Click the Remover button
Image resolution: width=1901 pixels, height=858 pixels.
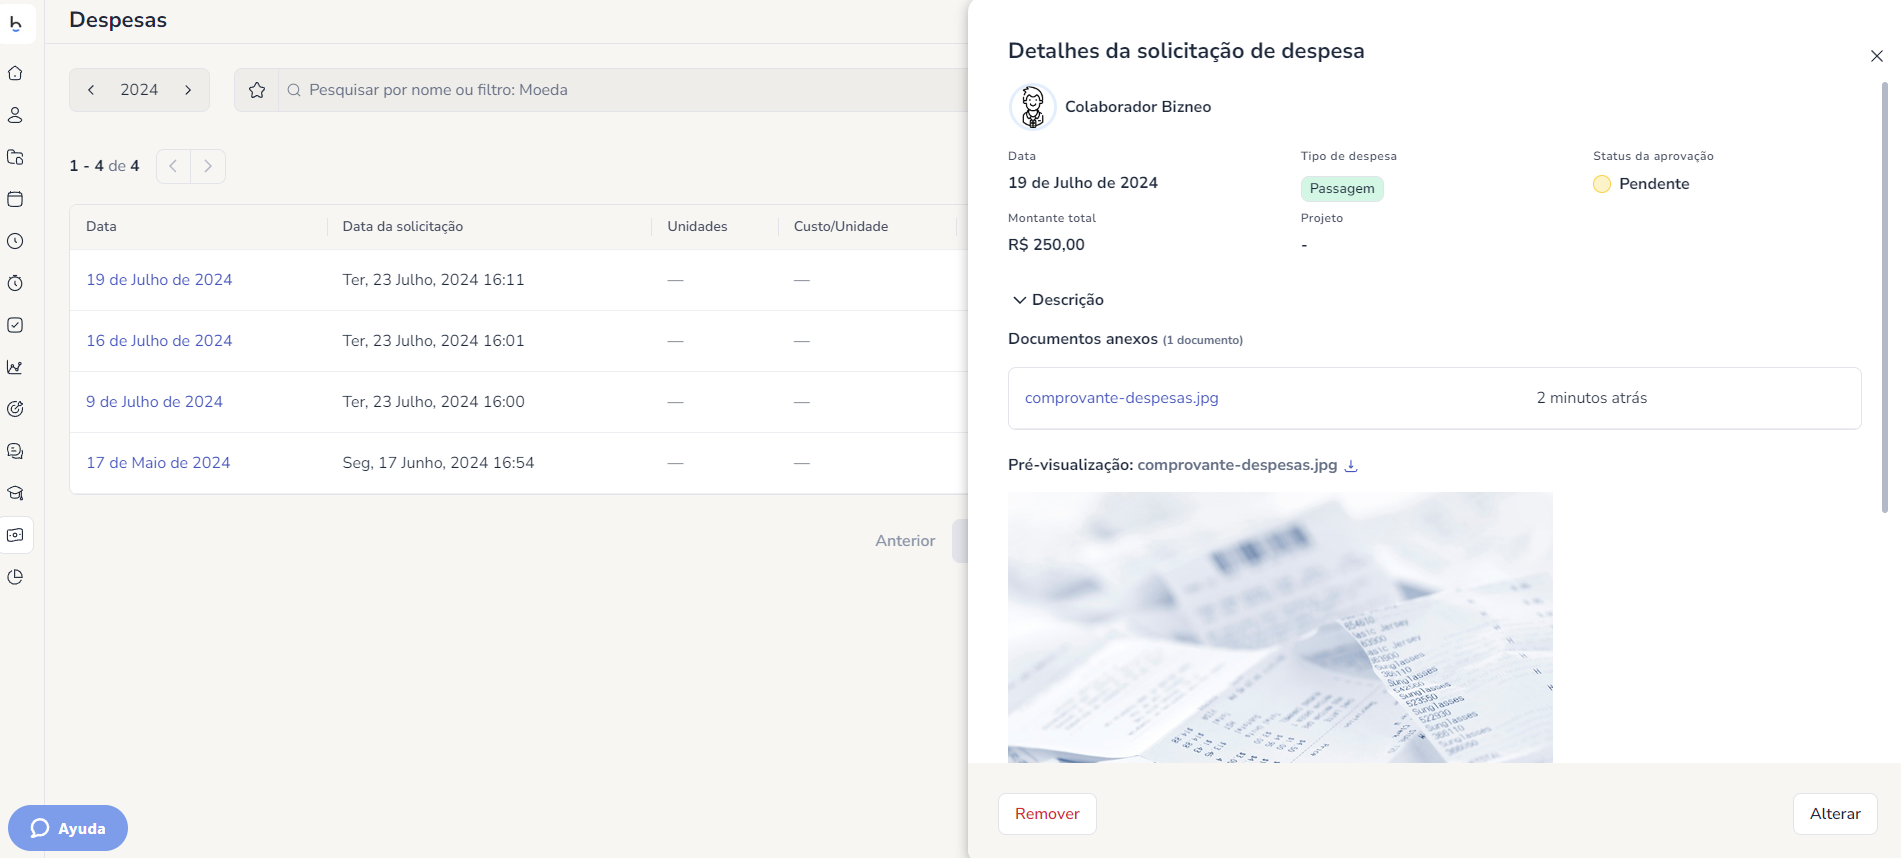click(1047, 814)
